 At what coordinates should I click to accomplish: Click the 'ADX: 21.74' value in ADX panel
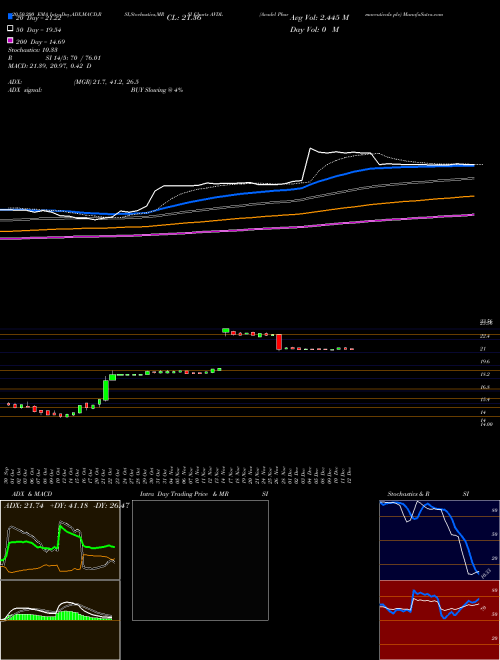[x=24, y=506]
